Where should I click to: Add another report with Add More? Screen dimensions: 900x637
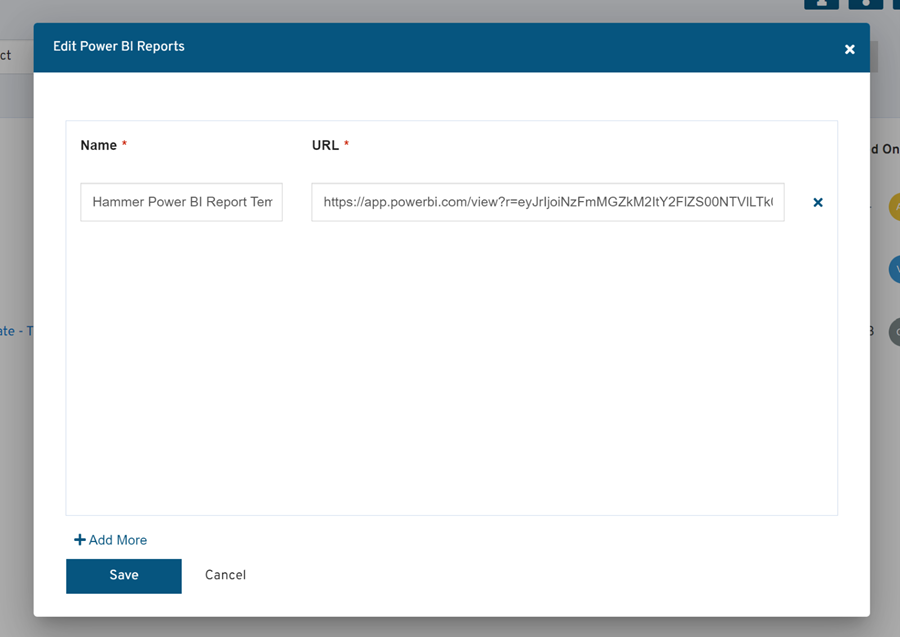(x=110, y=540)
